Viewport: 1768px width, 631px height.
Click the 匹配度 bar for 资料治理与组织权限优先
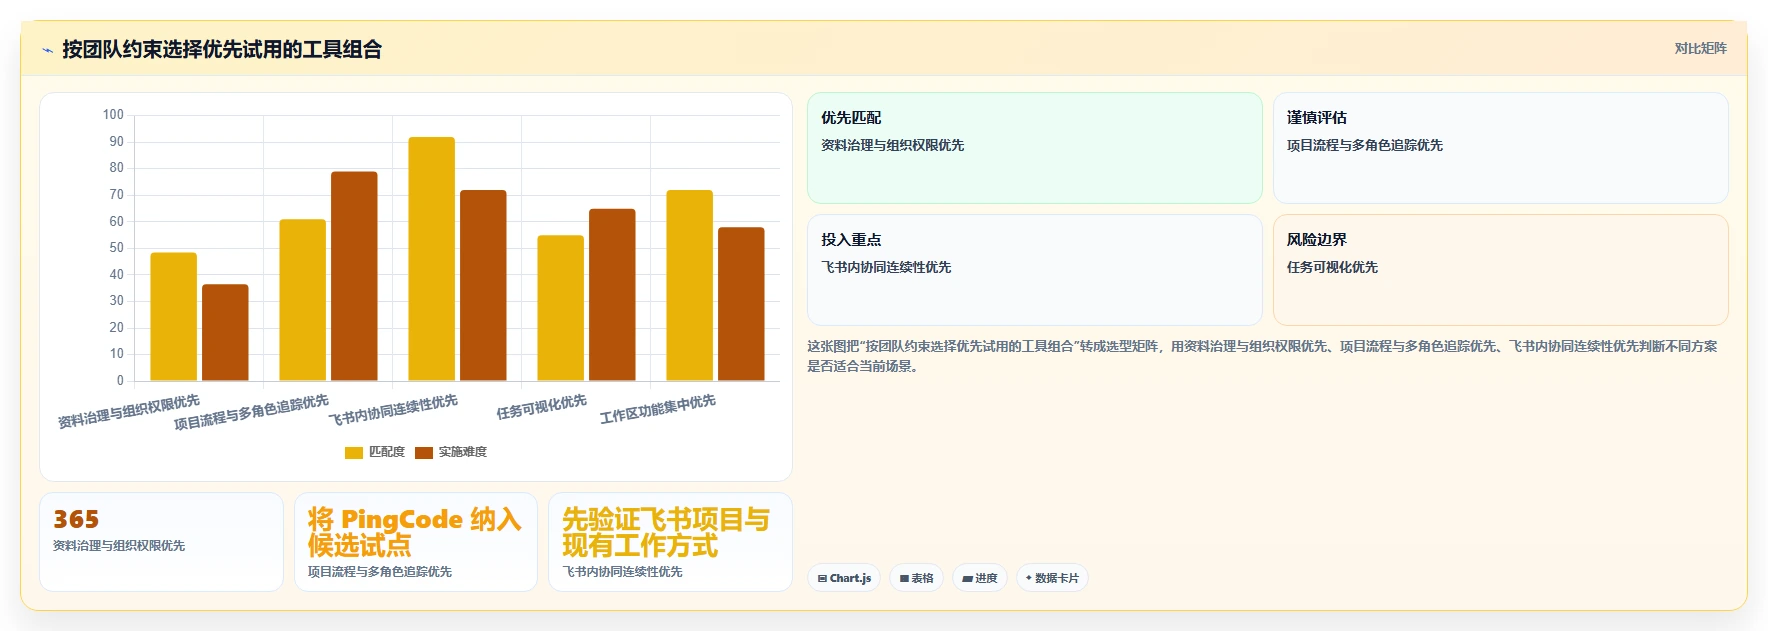(x=174, y=317)
